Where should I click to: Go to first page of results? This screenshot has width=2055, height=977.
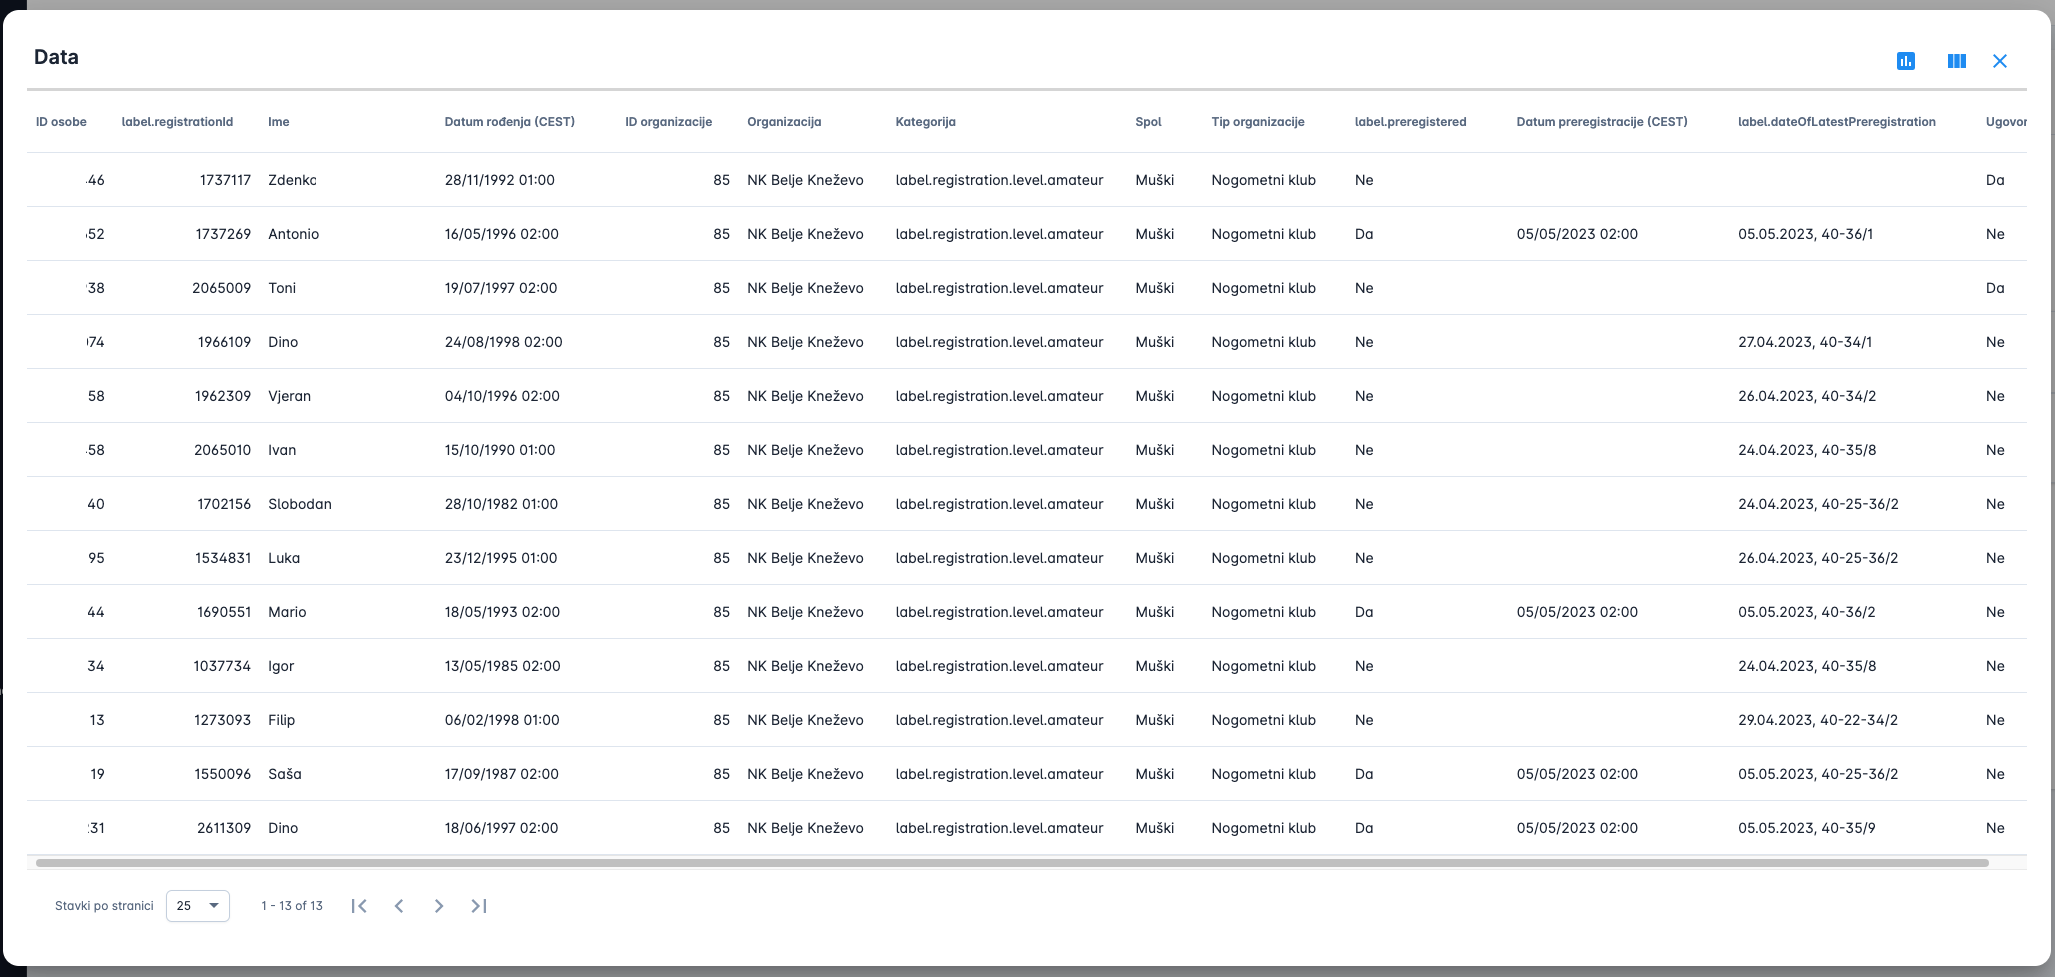pos(359,906)
